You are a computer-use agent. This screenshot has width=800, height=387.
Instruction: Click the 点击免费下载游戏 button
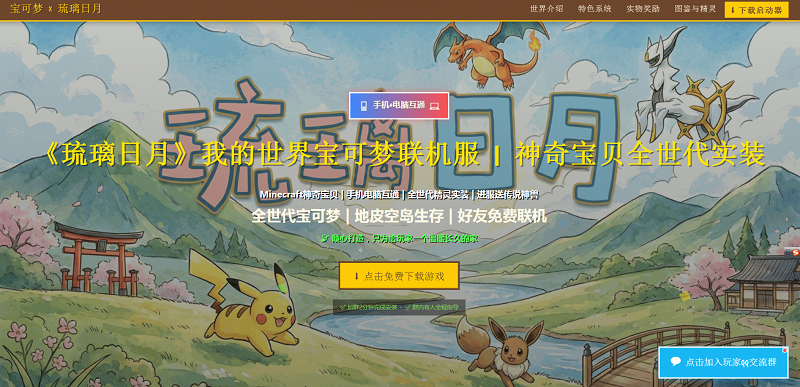coord(399,276)
